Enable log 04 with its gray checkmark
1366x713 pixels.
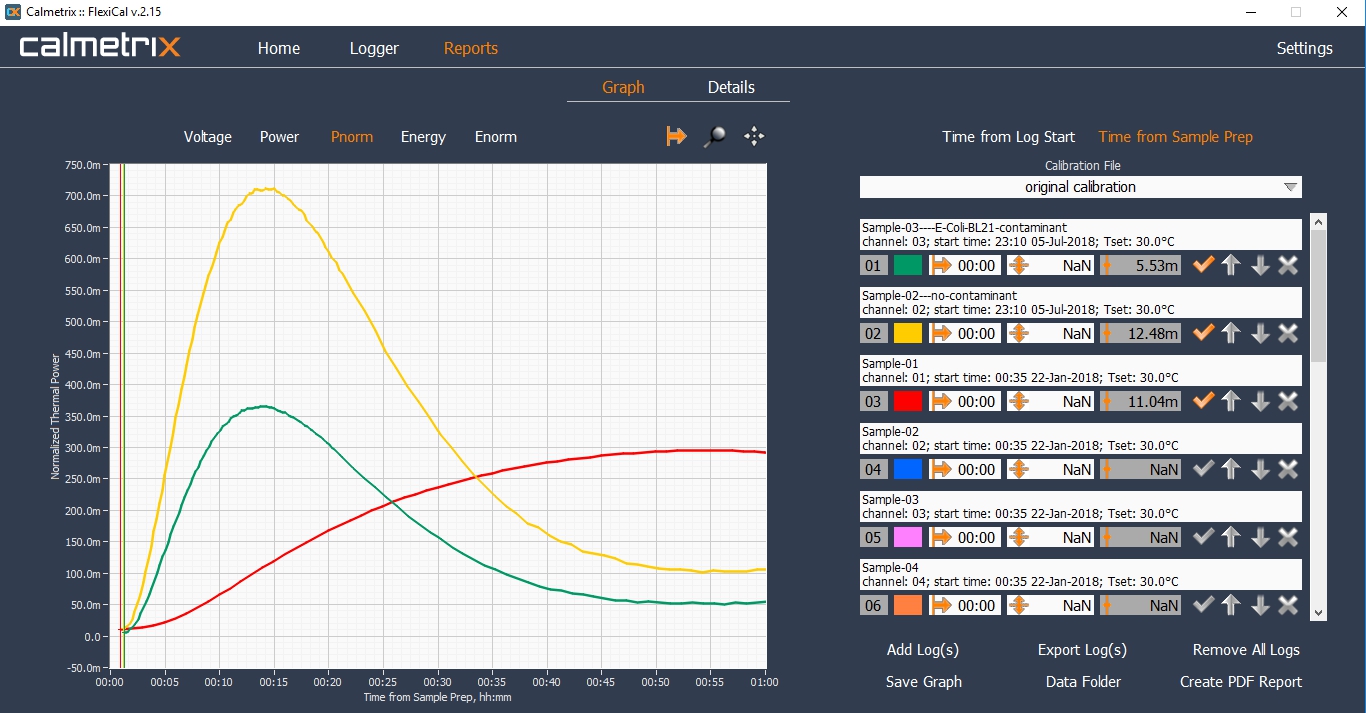coord(1203,469)
